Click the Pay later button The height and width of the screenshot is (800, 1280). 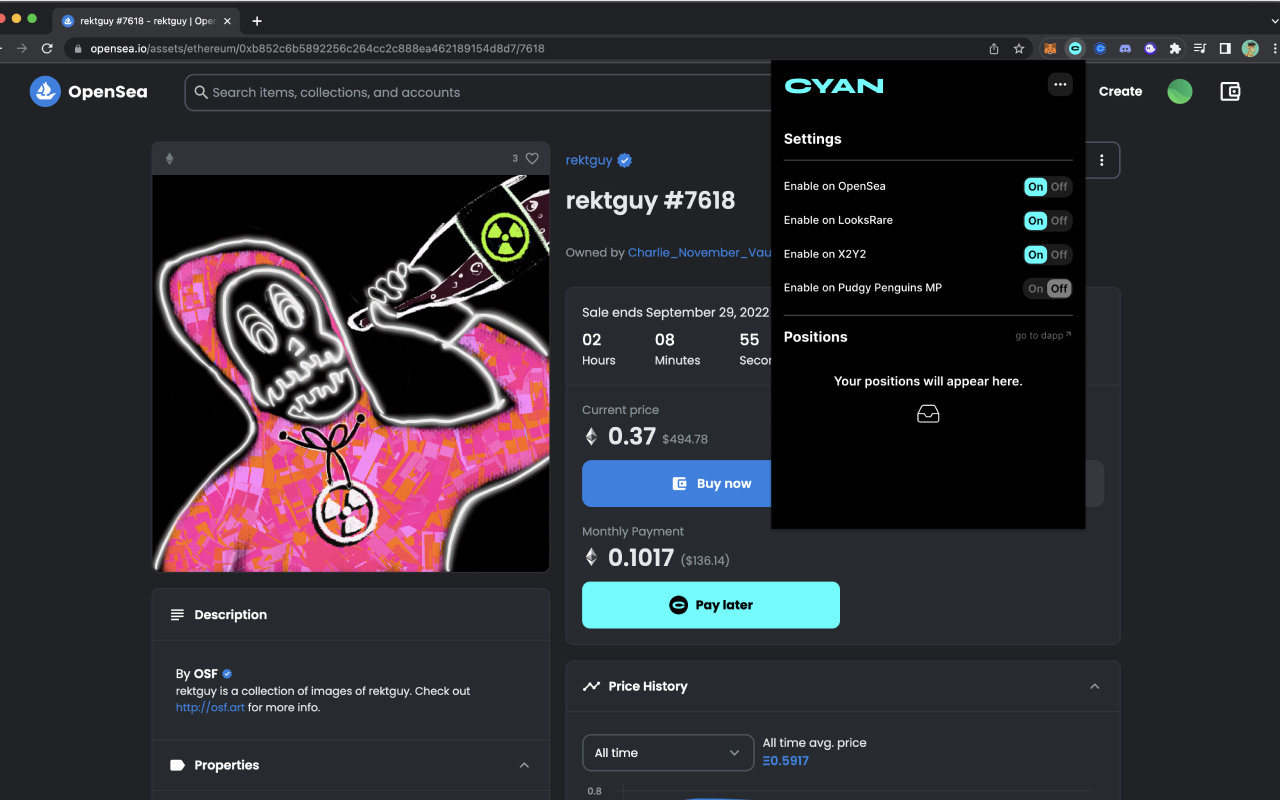coord(711,605)
